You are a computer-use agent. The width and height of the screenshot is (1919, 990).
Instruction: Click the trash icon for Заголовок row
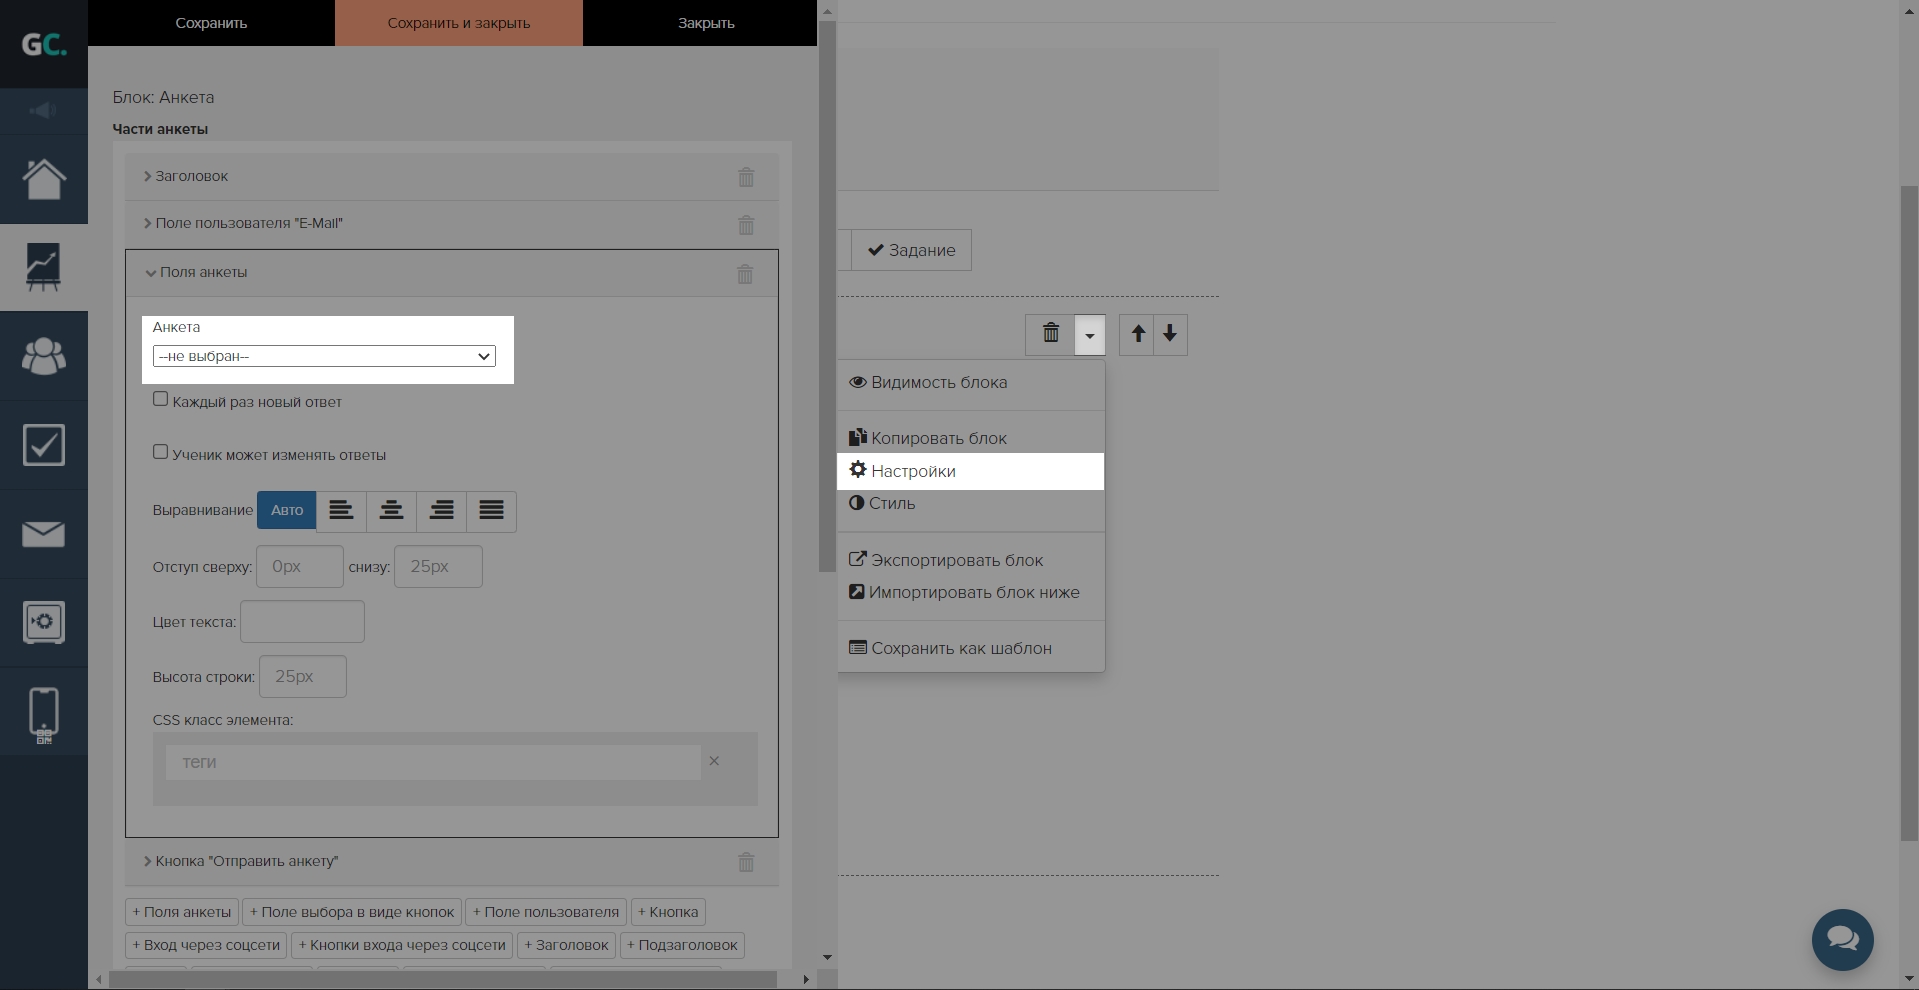click(746, 177)
